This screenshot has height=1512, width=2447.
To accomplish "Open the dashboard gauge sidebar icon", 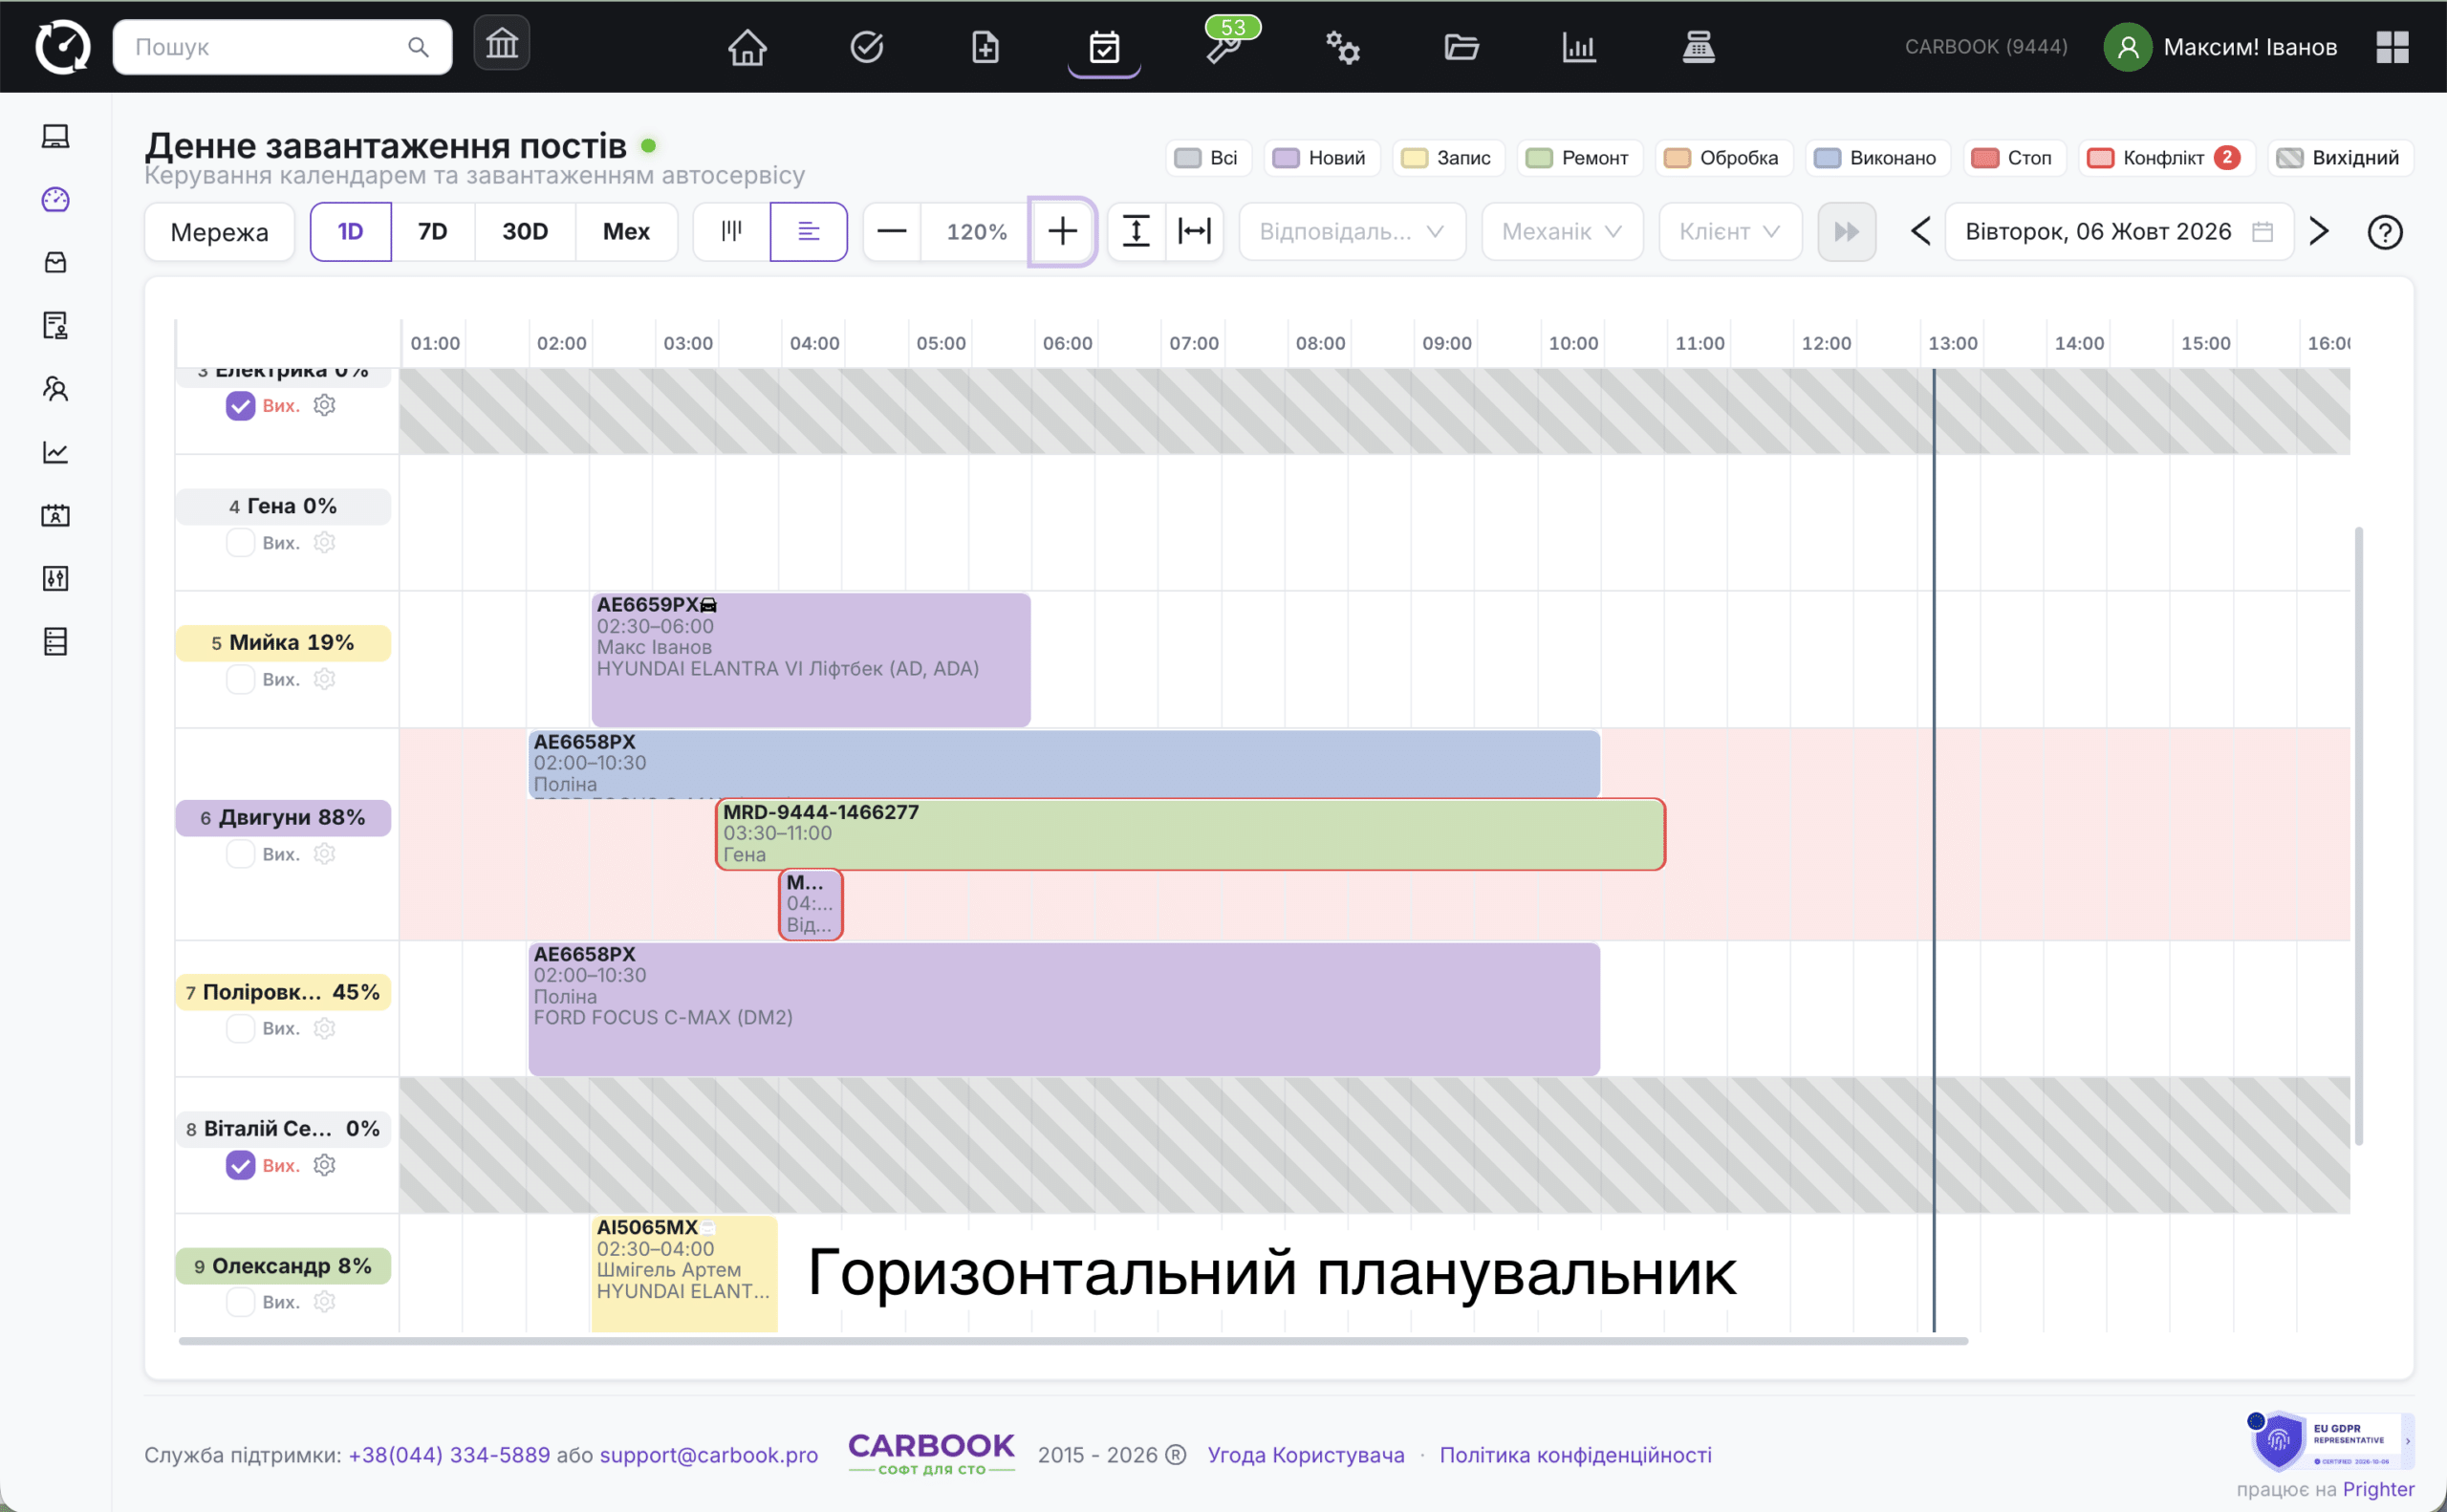I will tap(56, 200).
